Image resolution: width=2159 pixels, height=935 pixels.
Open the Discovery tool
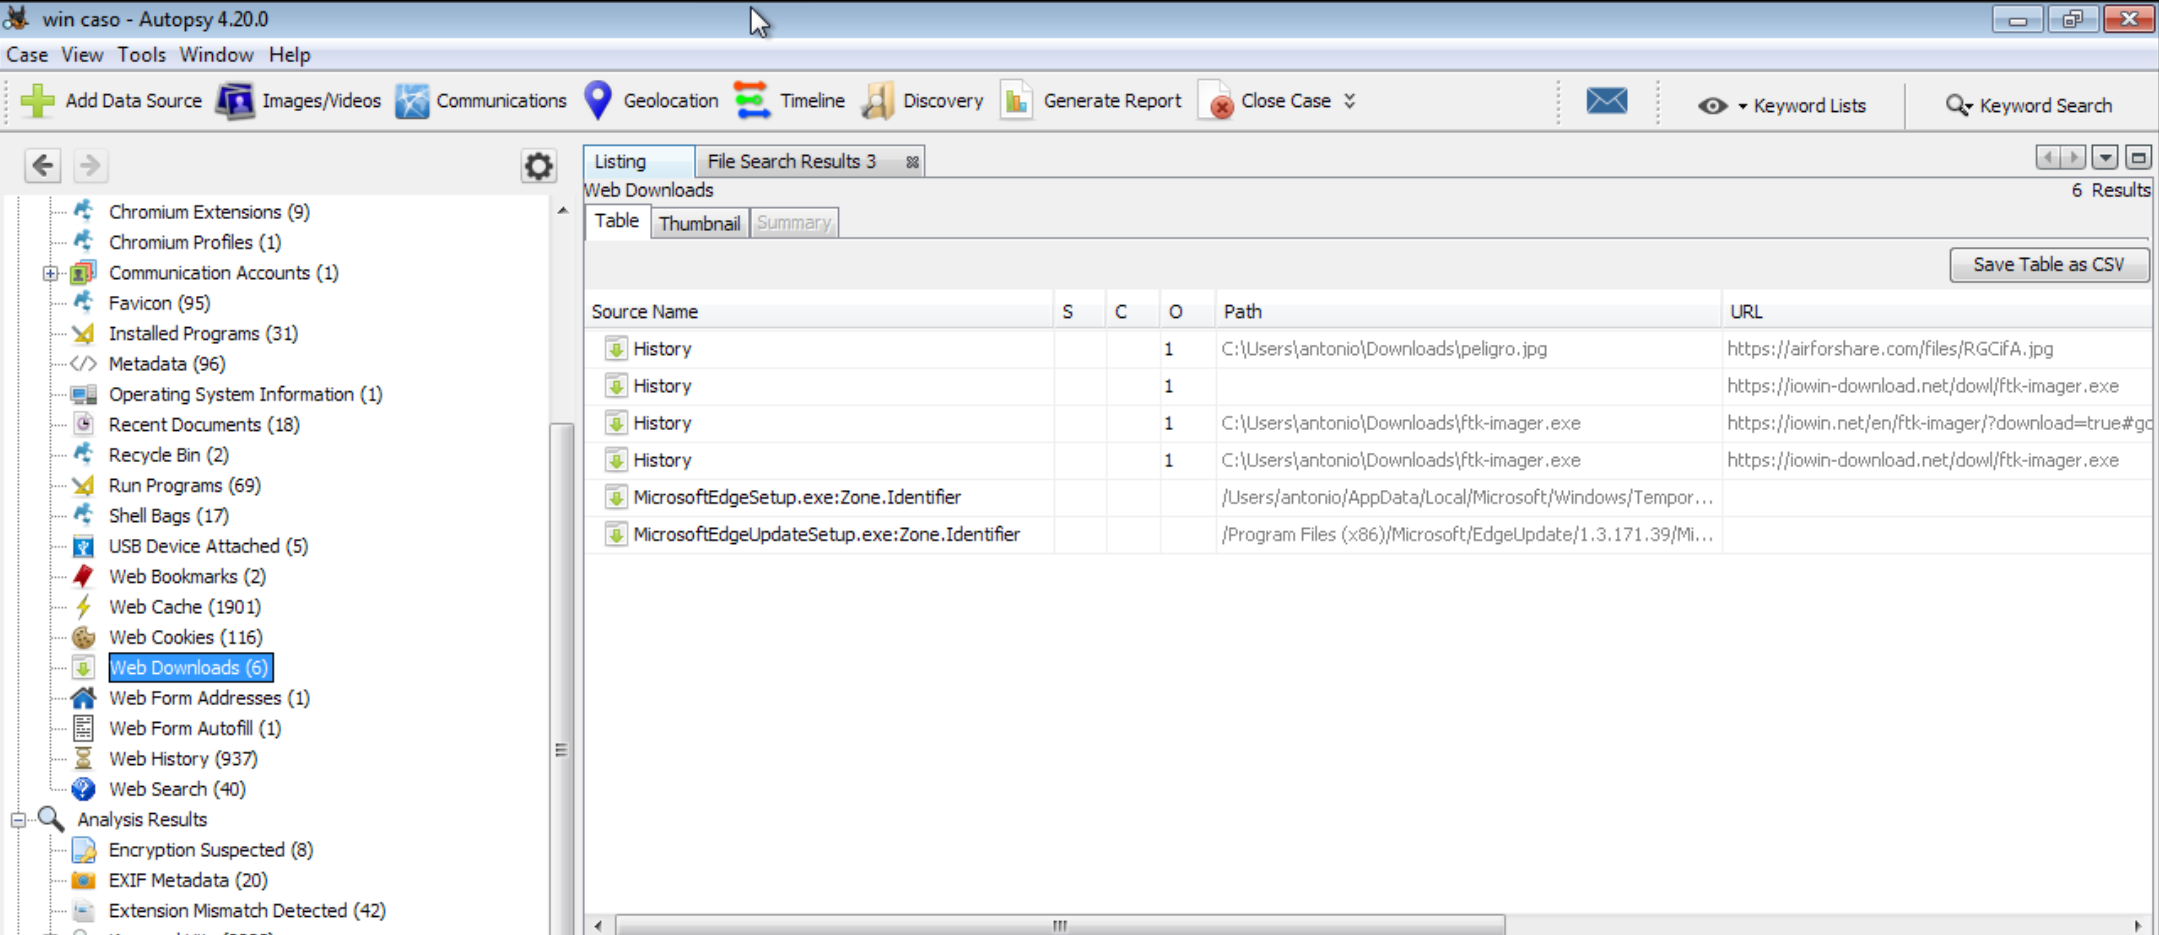click(x=922, y=101)
